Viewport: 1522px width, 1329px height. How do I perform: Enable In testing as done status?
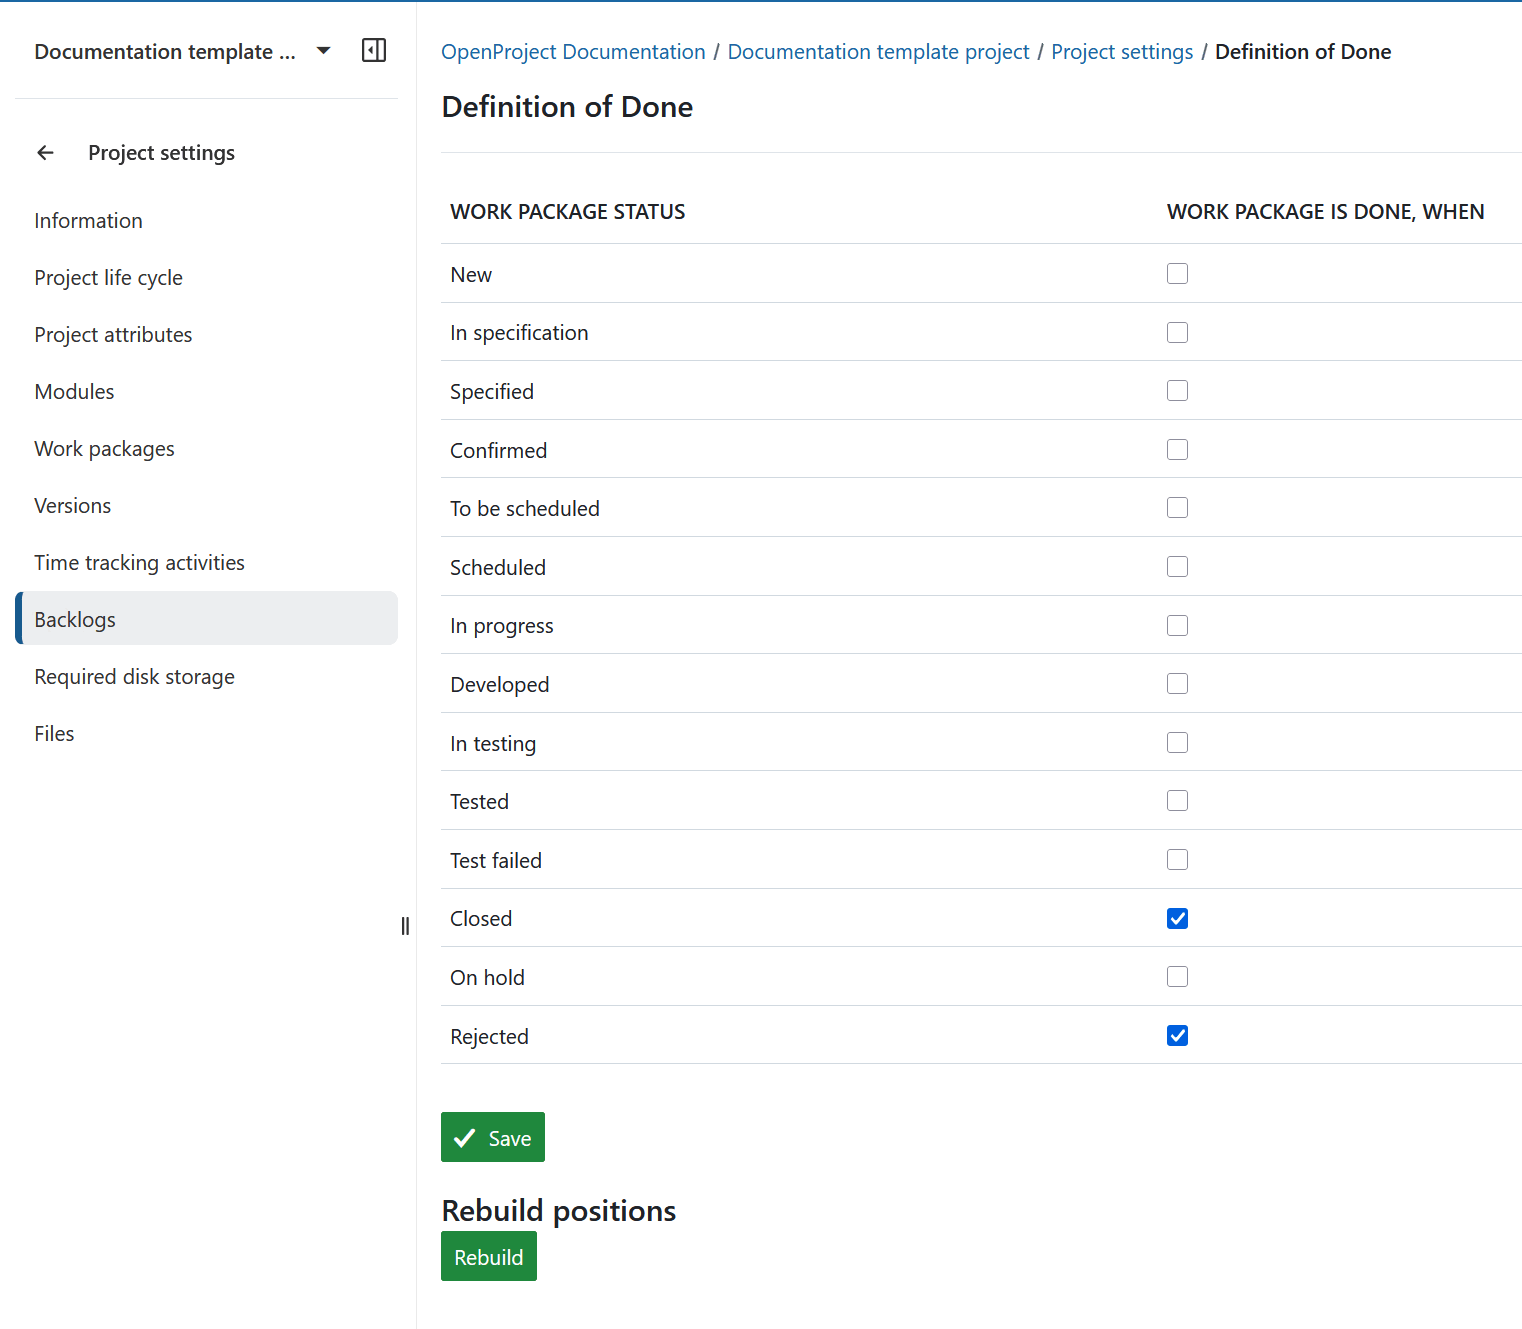click(x=1177, y=742)
